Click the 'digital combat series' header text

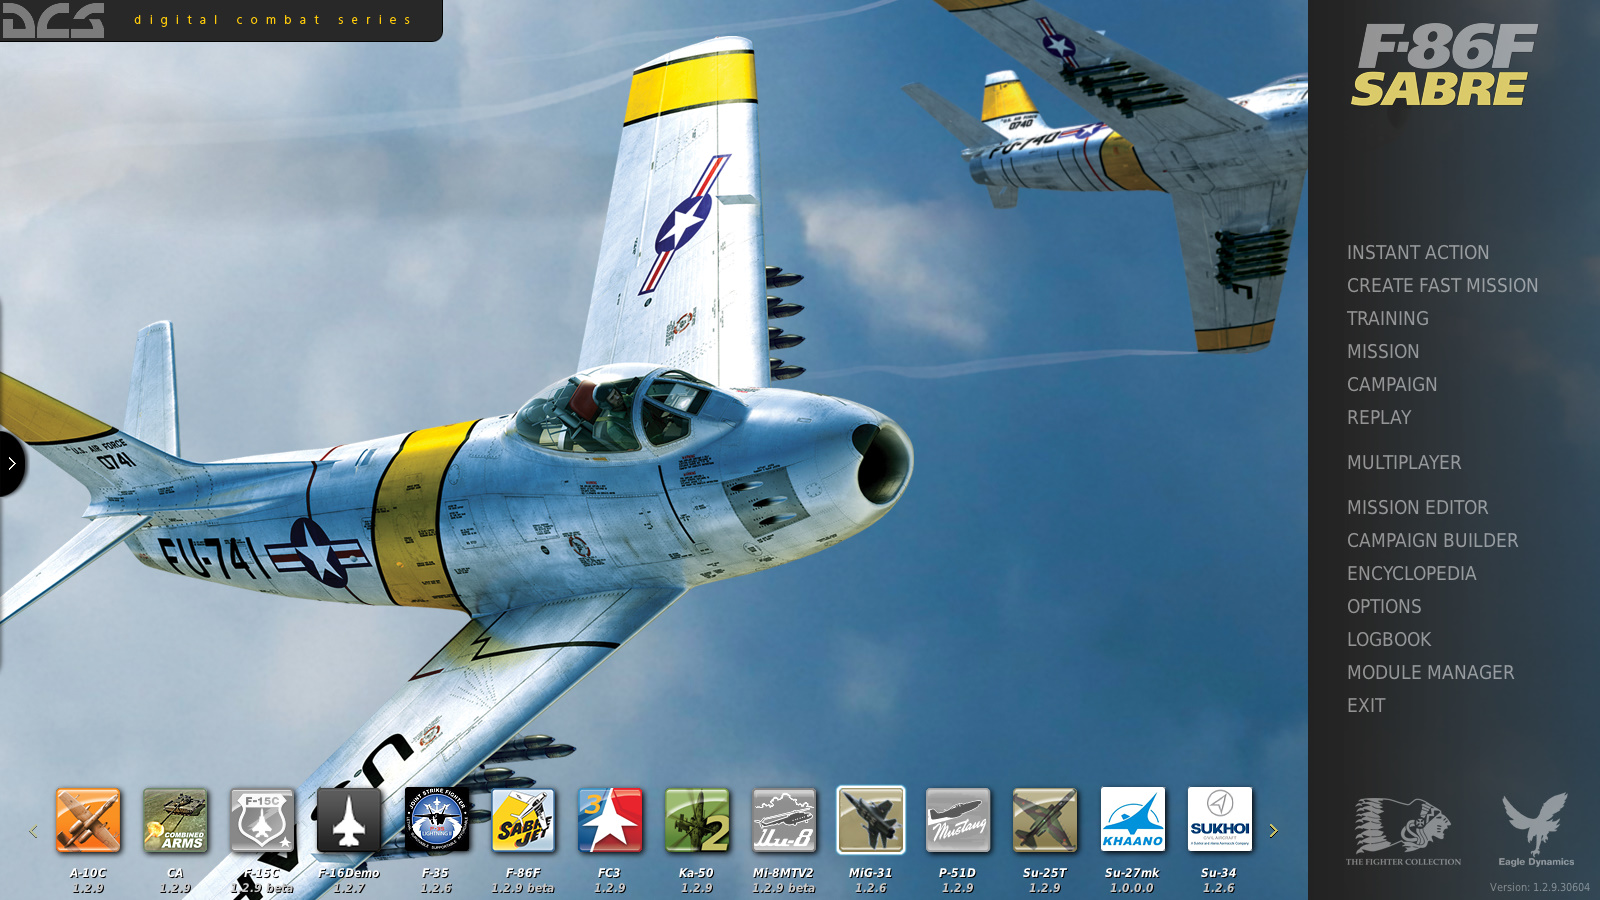[272, 20]
